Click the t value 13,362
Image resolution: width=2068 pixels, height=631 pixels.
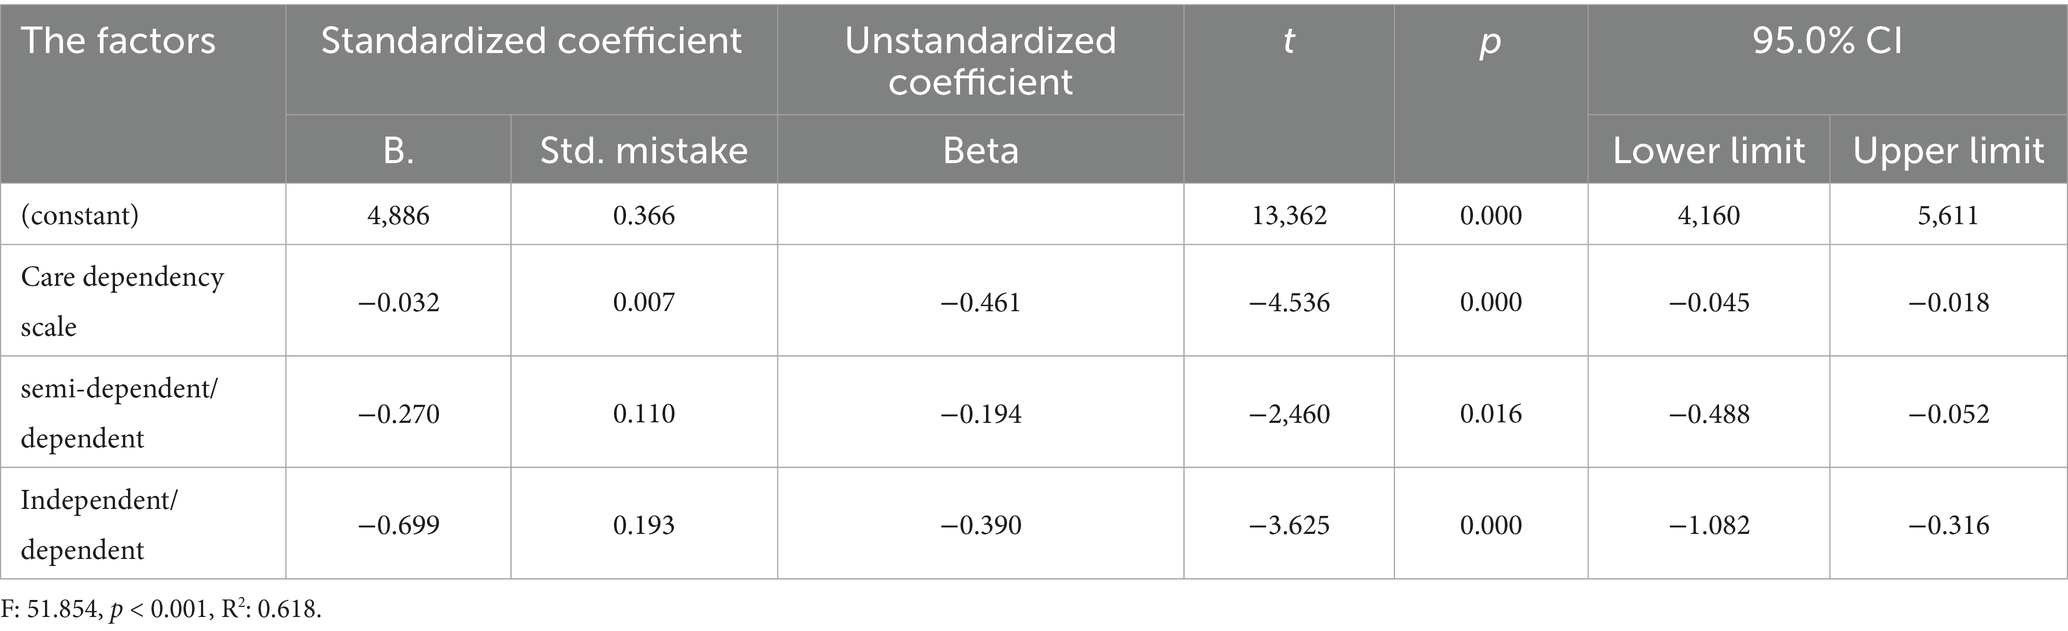point(1289,215)
